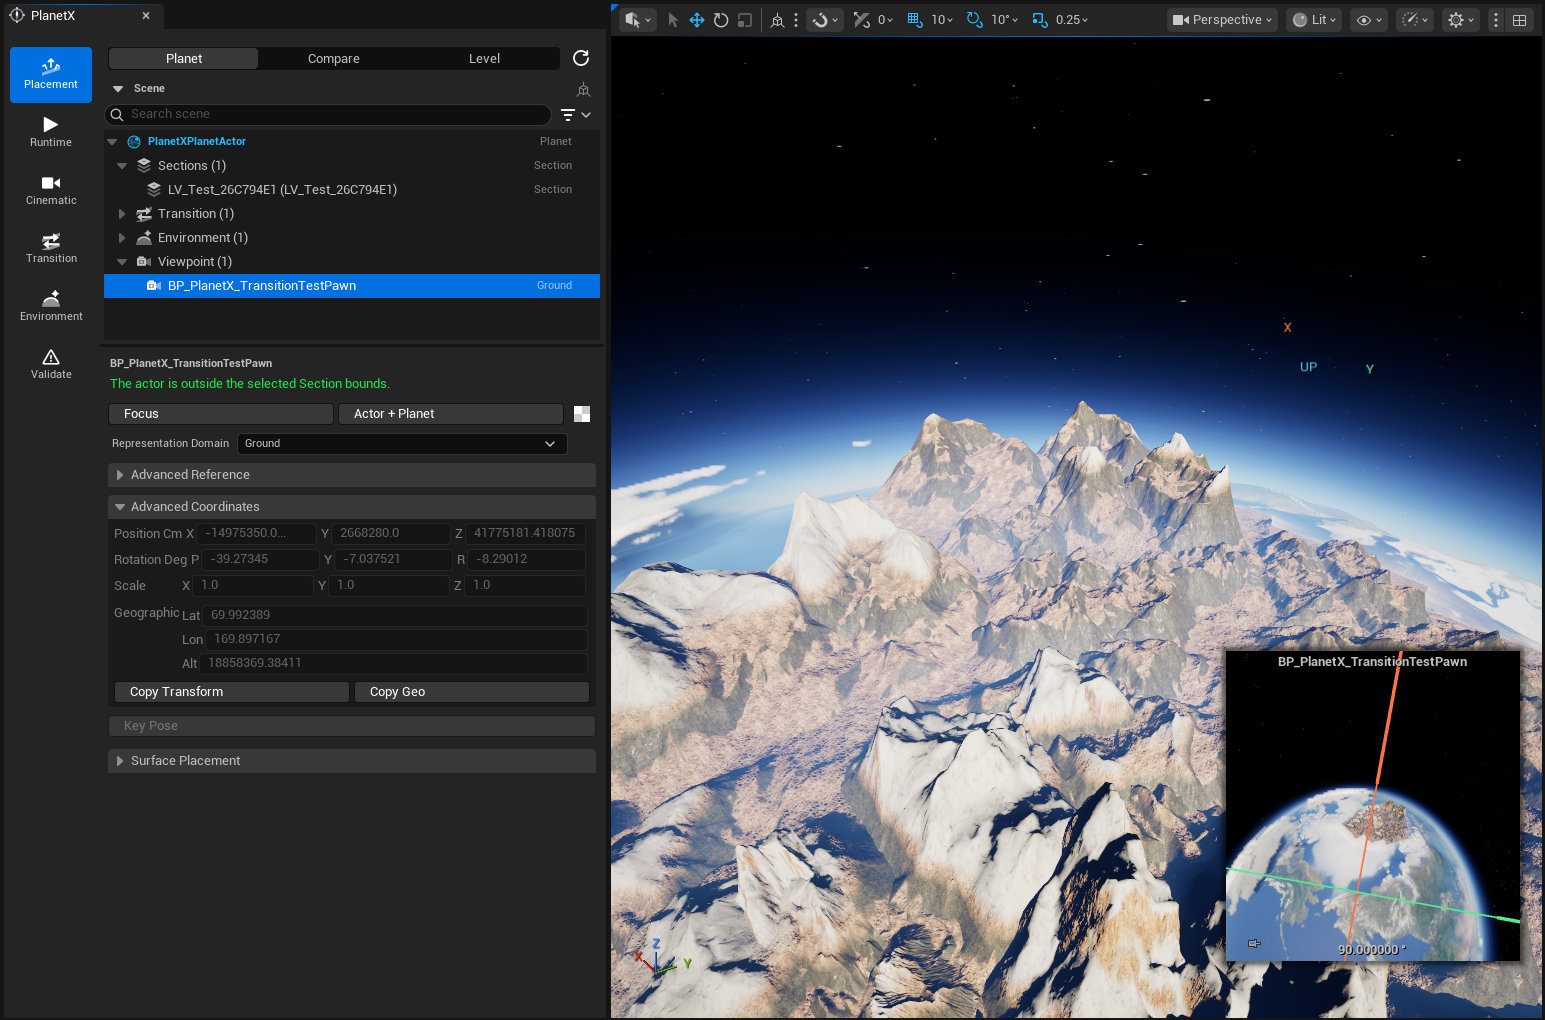Switch to Runtime mode in the sidebar

(x=51, y=132)
